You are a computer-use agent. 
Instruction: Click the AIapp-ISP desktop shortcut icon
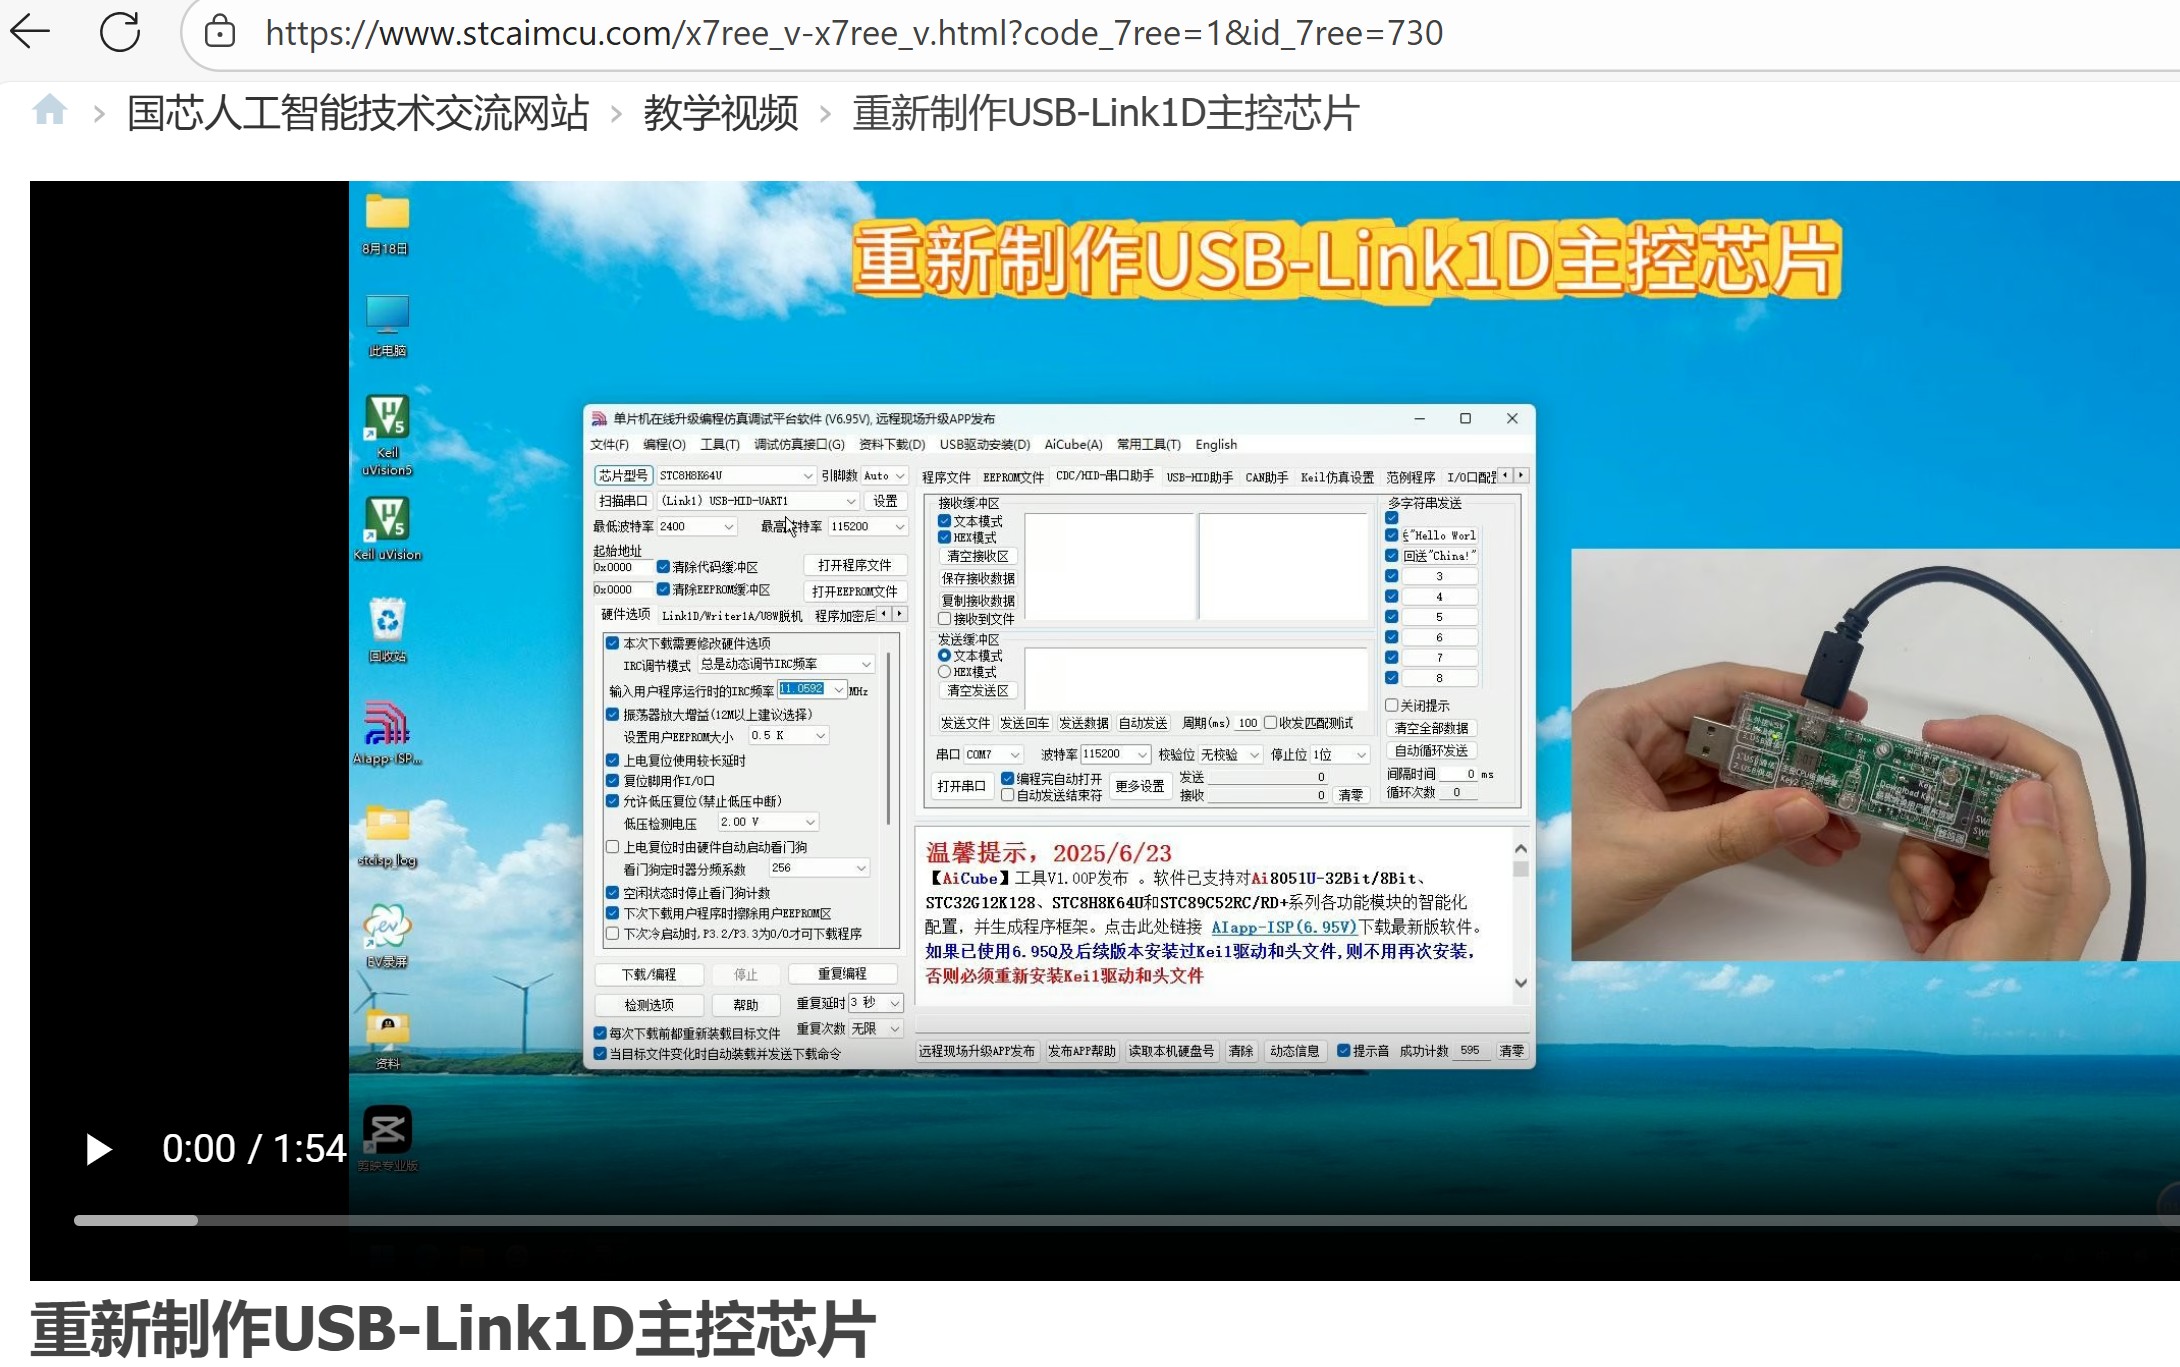click(x=387, y=725)
